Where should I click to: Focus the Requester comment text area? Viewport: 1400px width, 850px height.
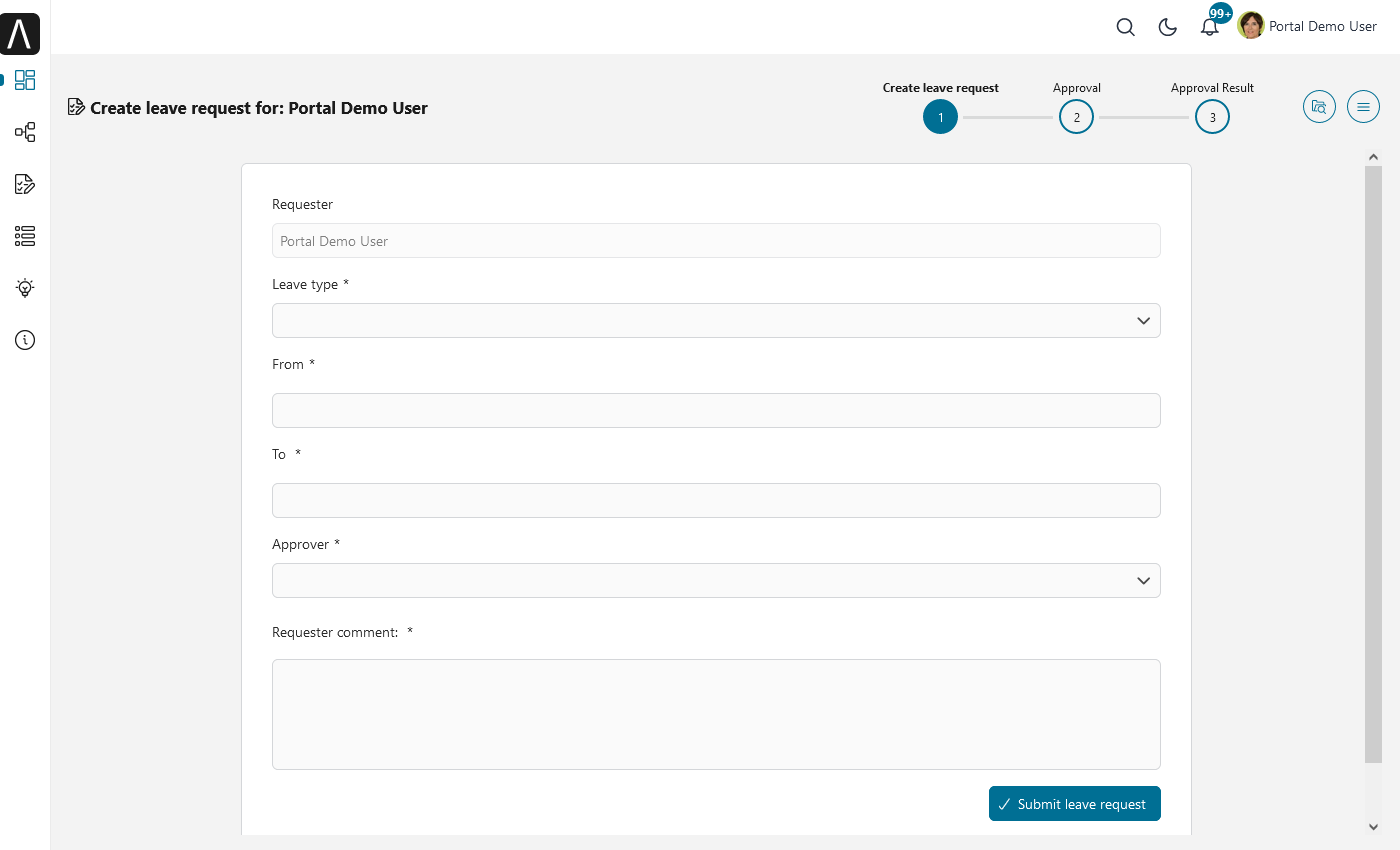pyautogui.click(x=716, y=714)
